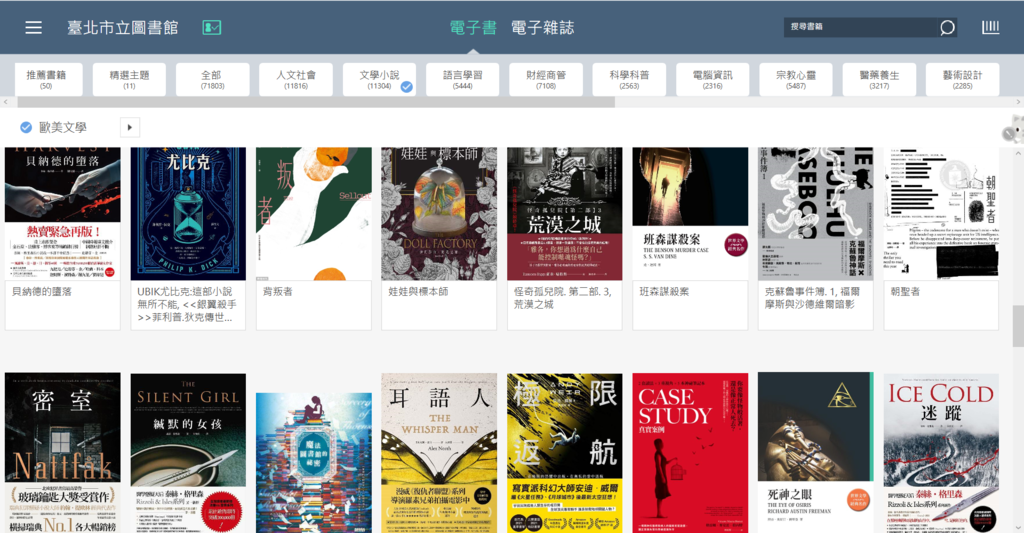This screenshot has height=533, width=1024.
Task: Open the Ice Cold 迷蹤 book cover
Action: tap(941, 453)
